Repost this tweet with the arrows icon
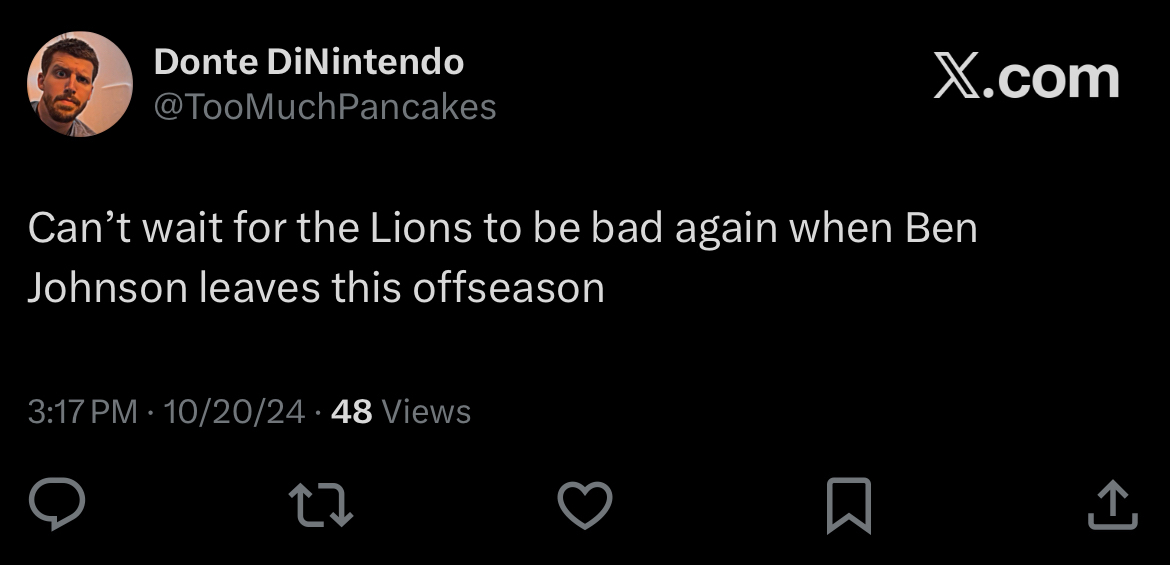Screen dimensions: 1170x565 coord(321,504)
